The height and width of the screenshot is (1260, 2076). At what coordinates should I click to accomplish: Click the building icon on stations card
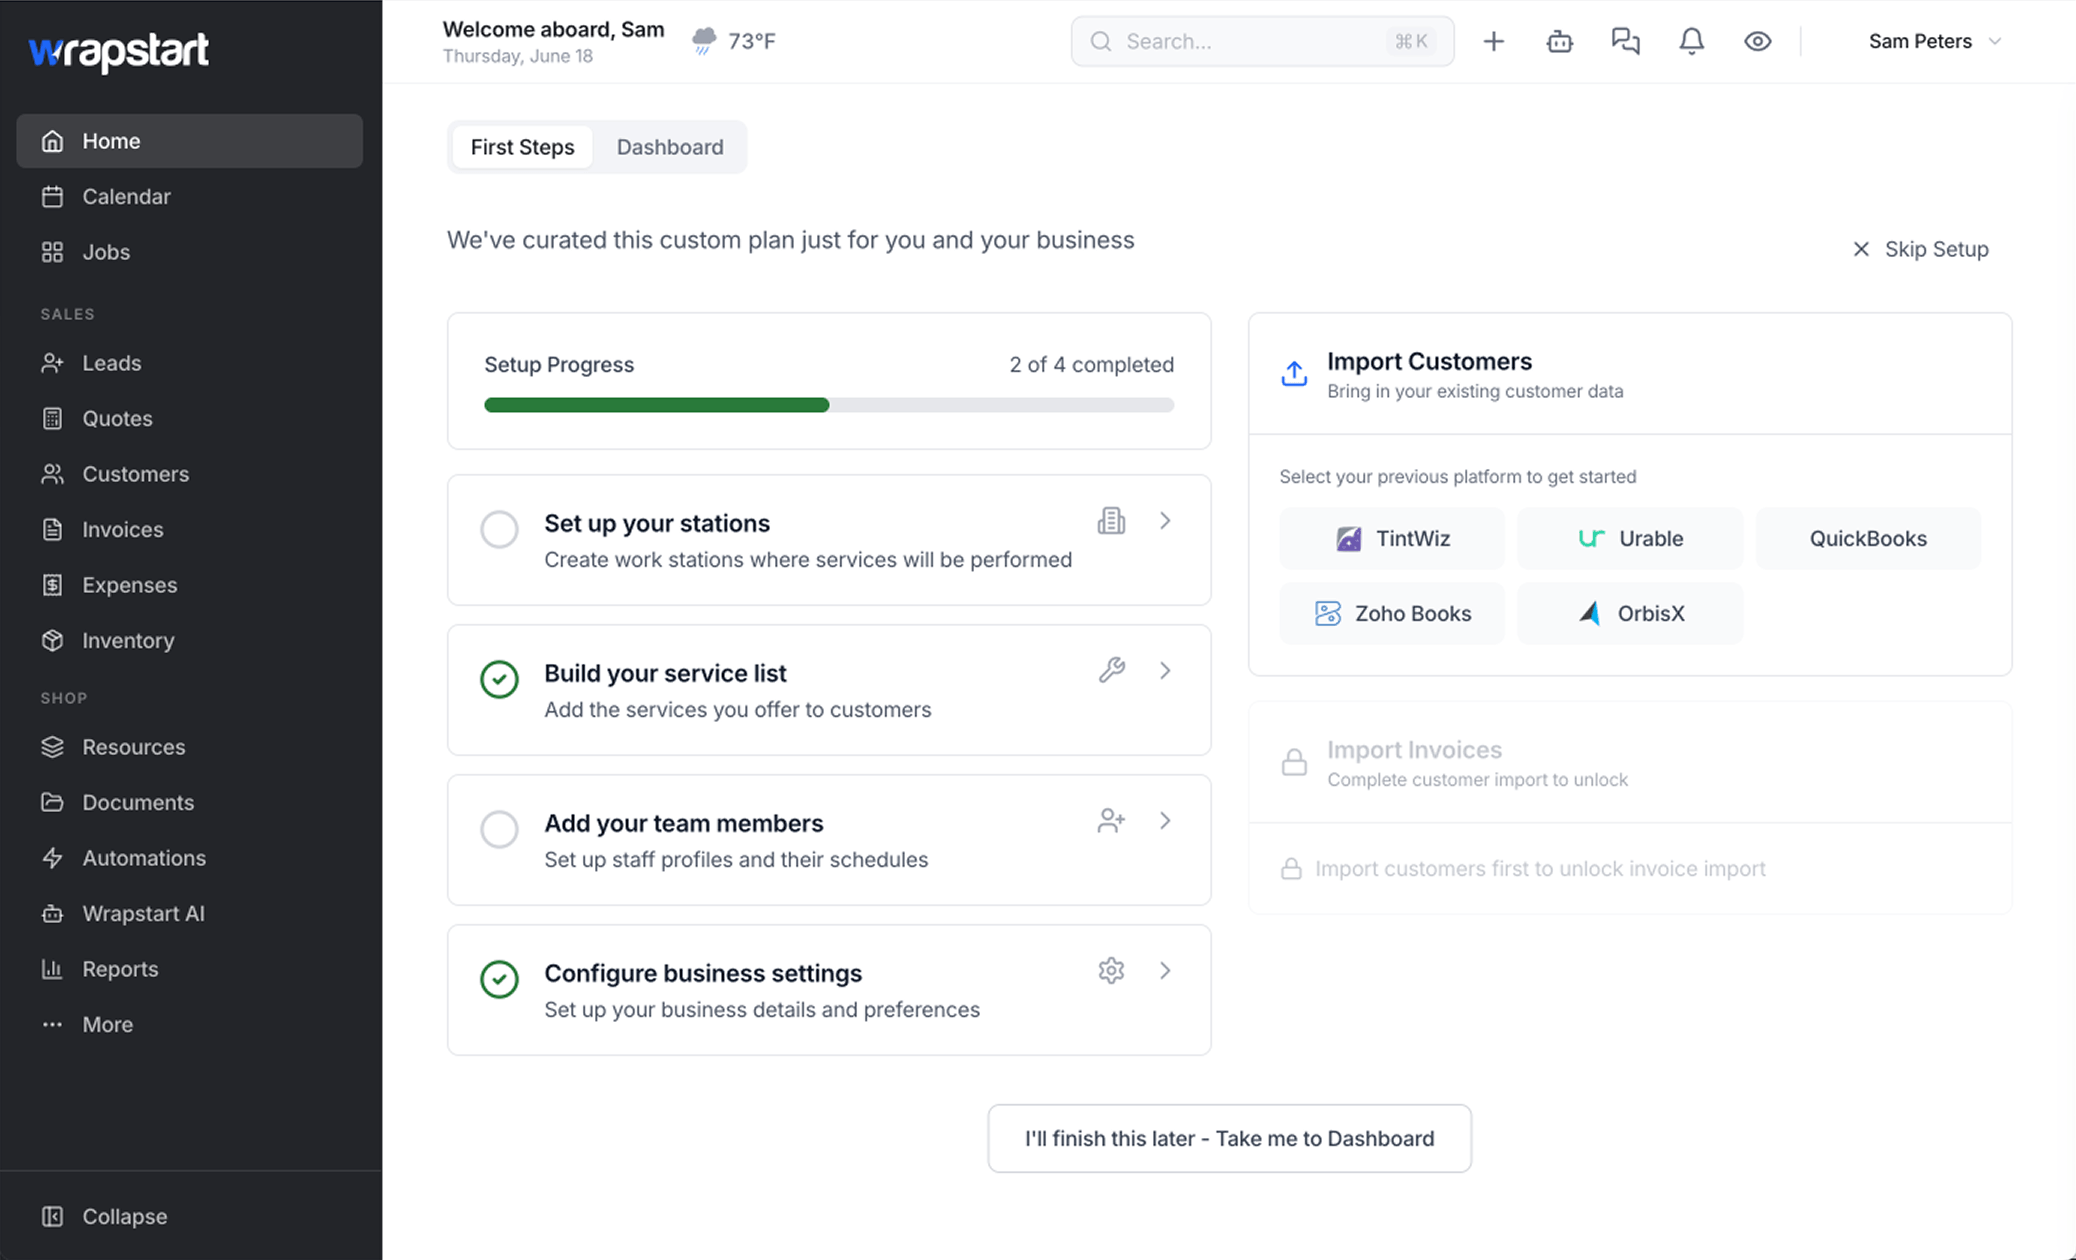point(1111,521)
